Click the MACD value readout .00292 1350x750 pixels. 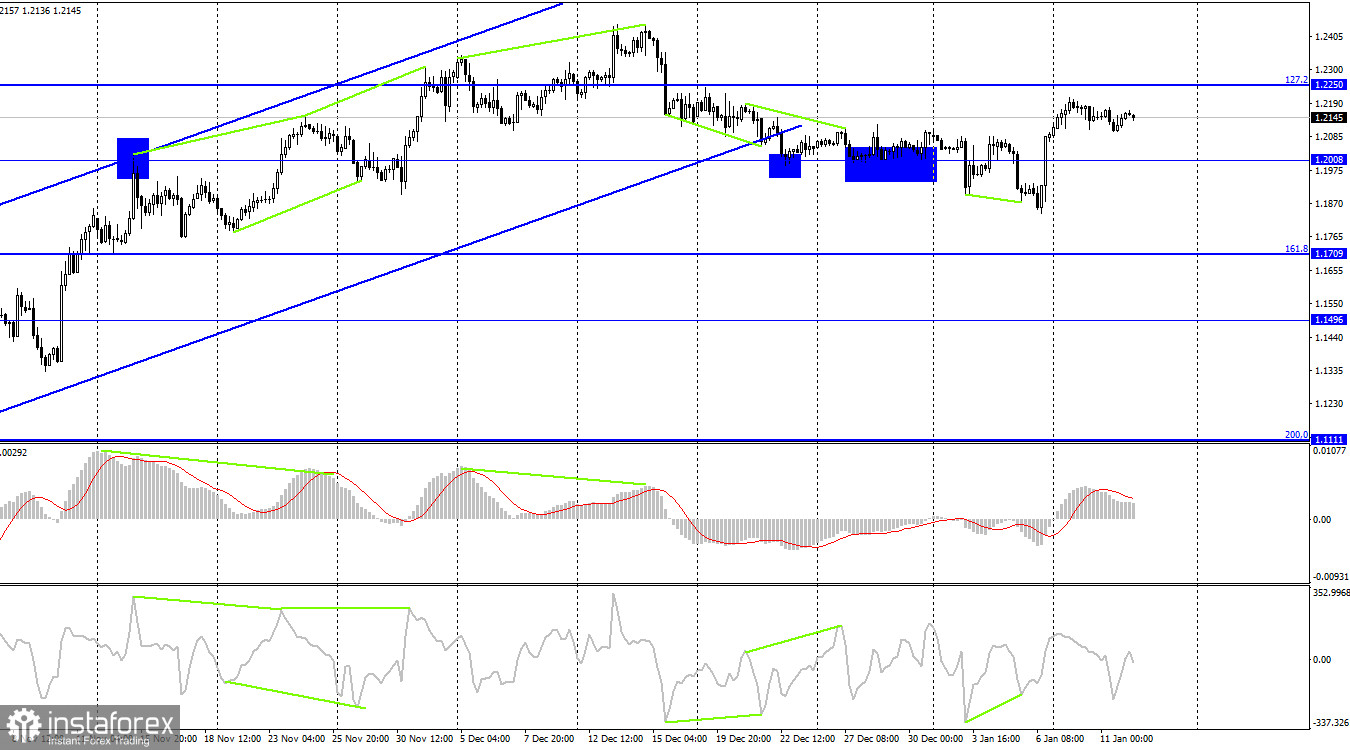(15, 453)
